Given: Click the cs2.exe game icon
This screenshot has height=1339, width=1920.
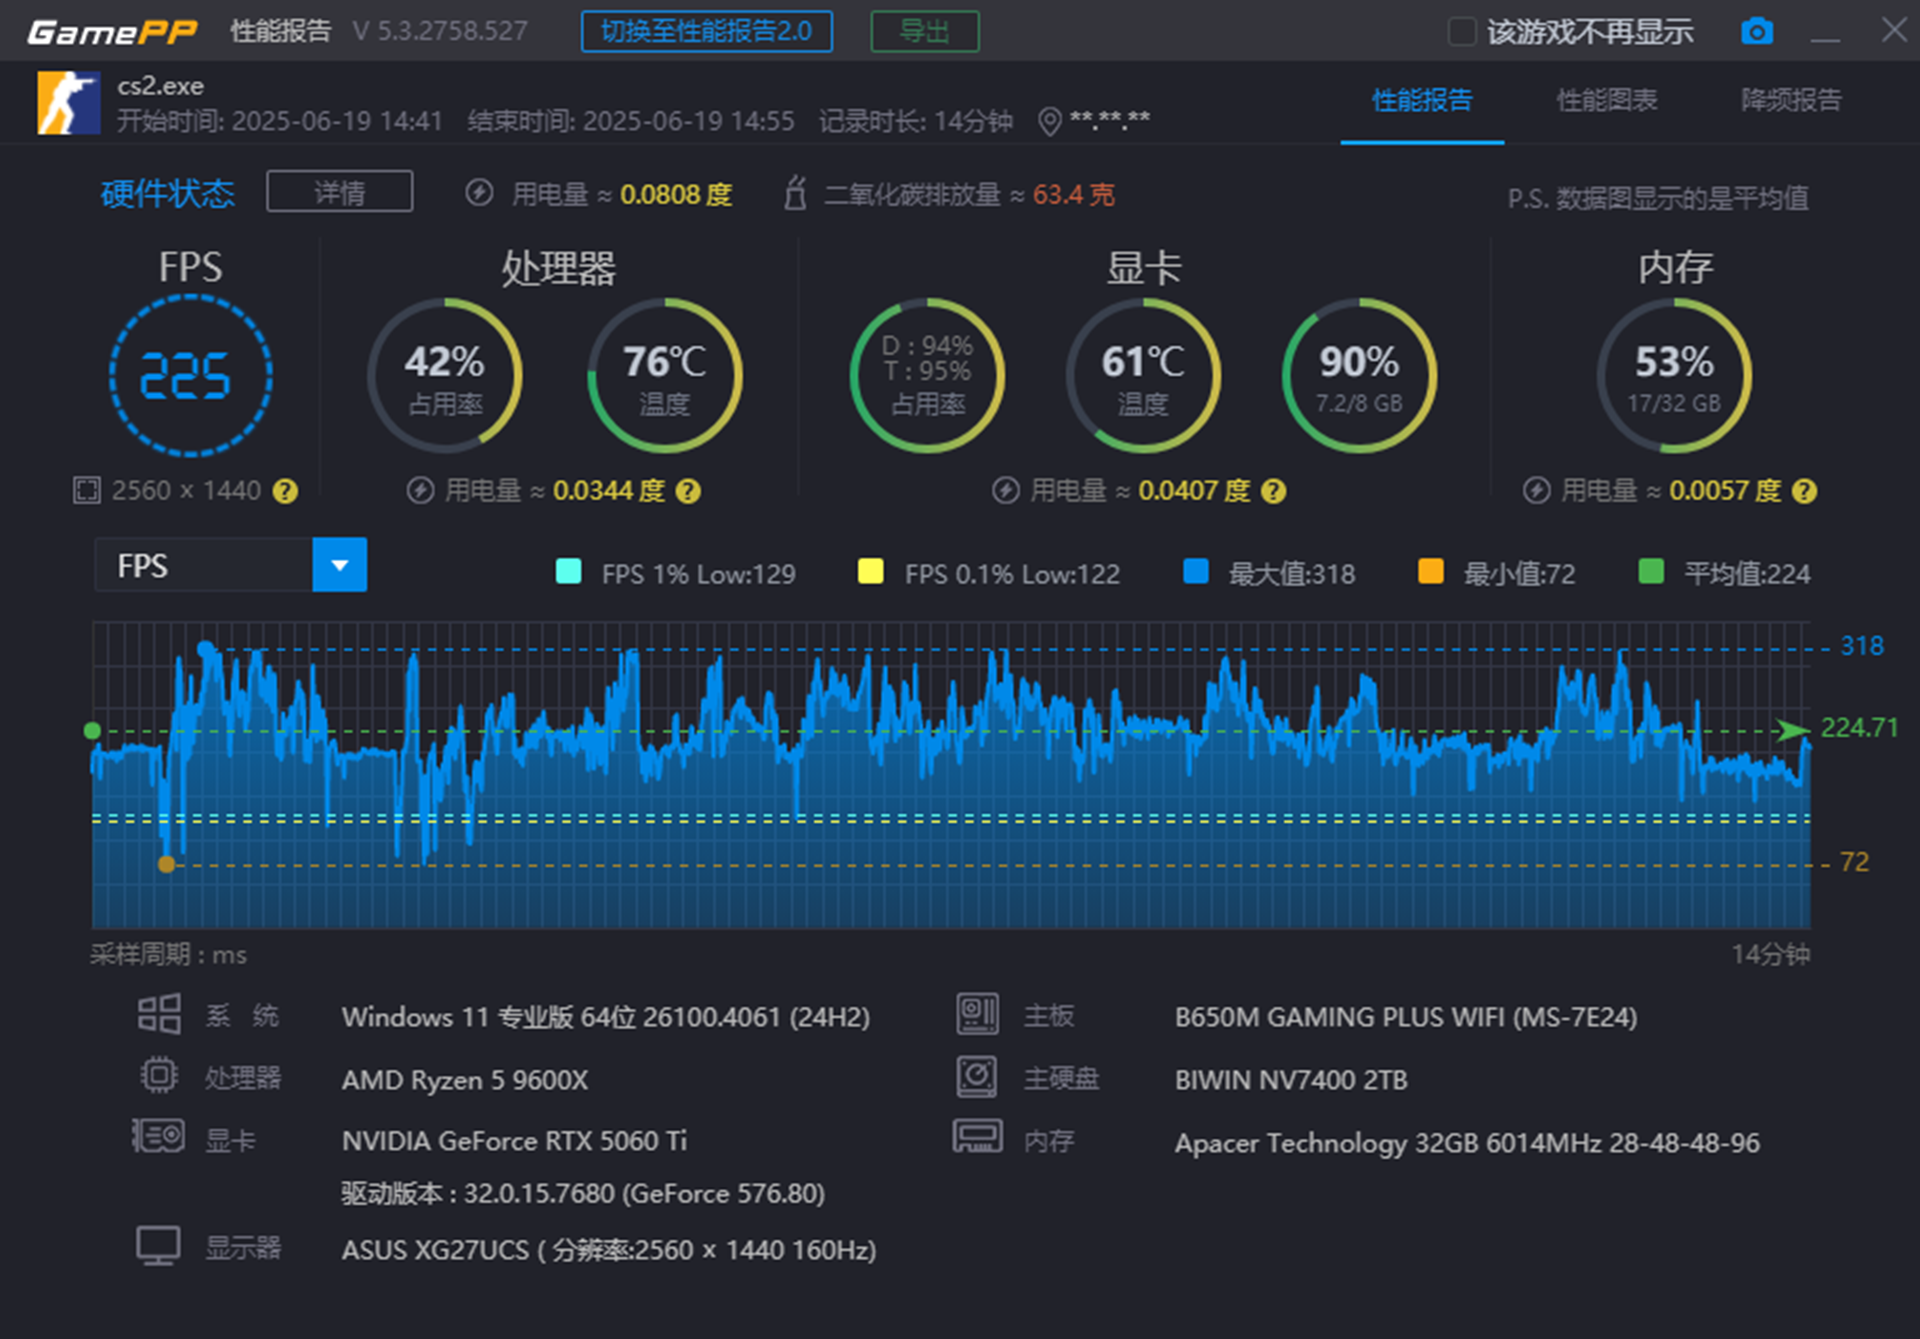Looking at the screenshot, I should (68, 102).
